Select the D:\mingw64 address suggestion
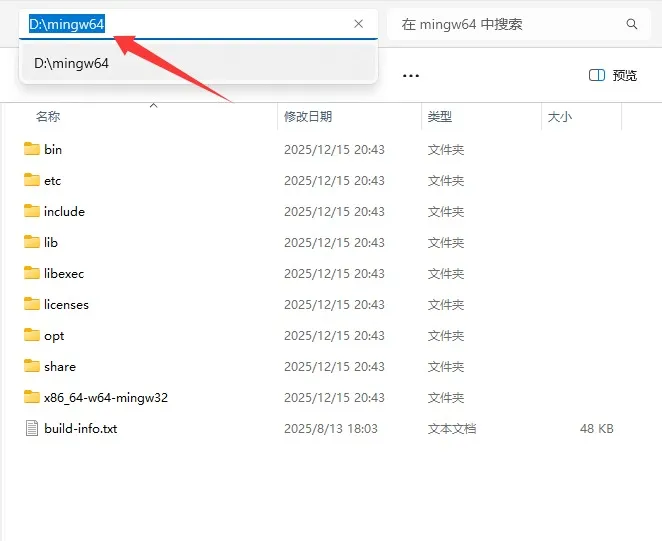Viewport: 662px width, 541px height. tap(198, 63)
